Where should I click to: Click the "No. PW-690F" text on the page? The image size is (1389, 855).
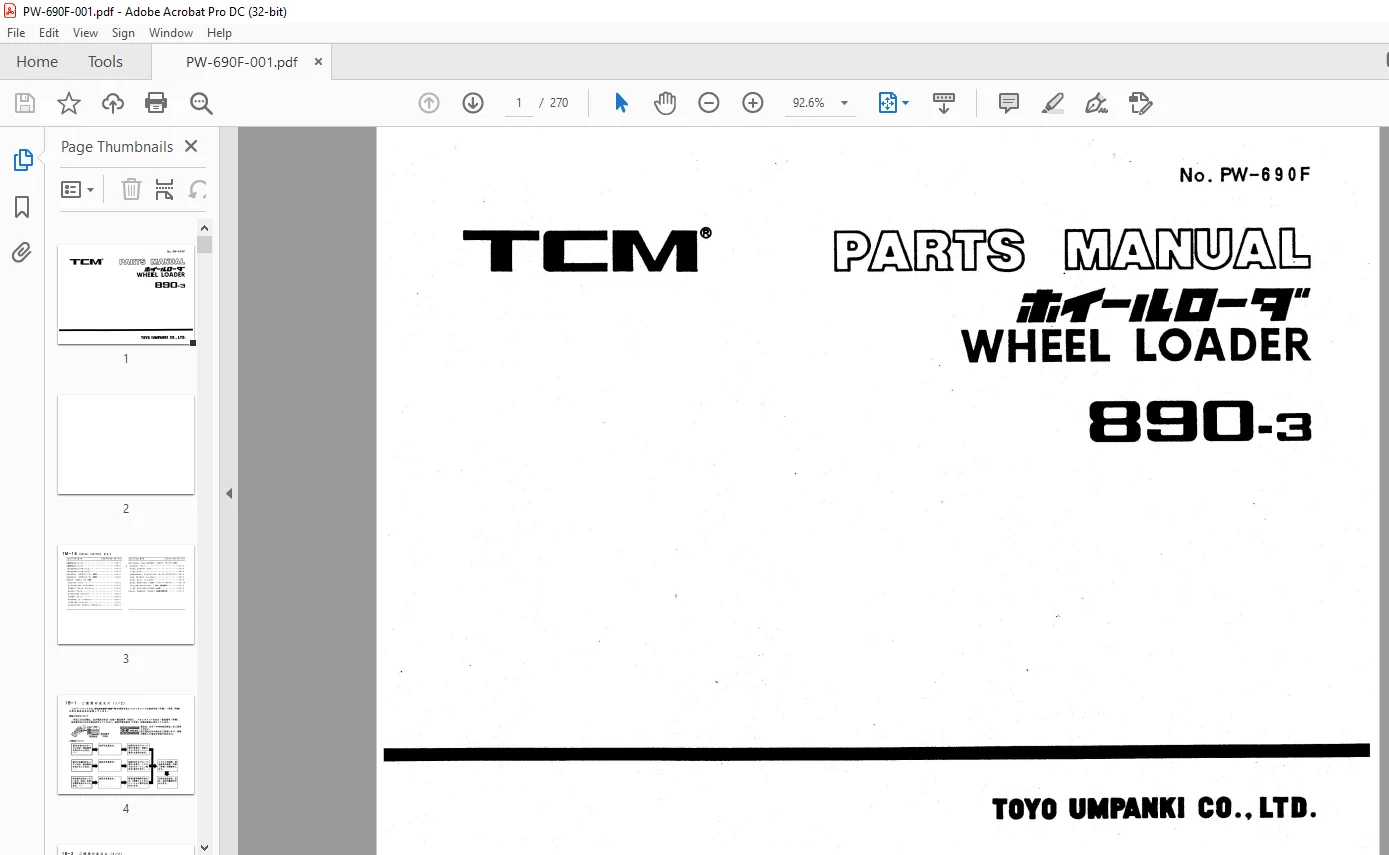(1244, 175)
